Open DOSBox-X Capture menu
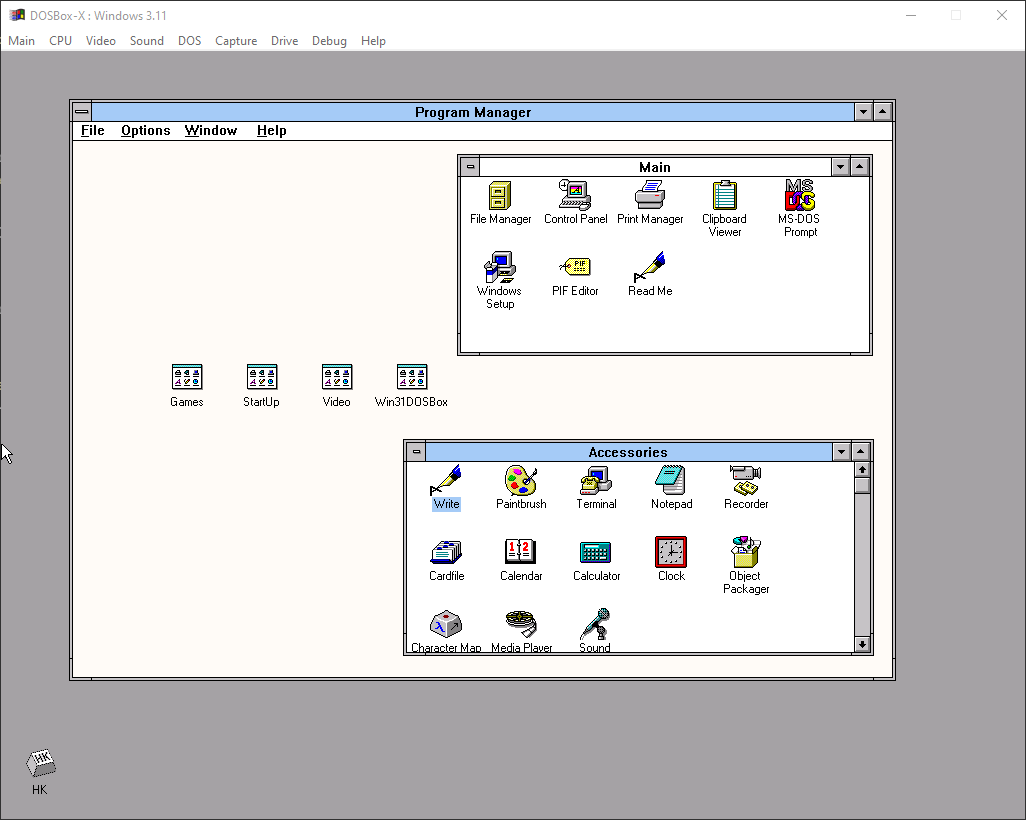 (236, 41)
